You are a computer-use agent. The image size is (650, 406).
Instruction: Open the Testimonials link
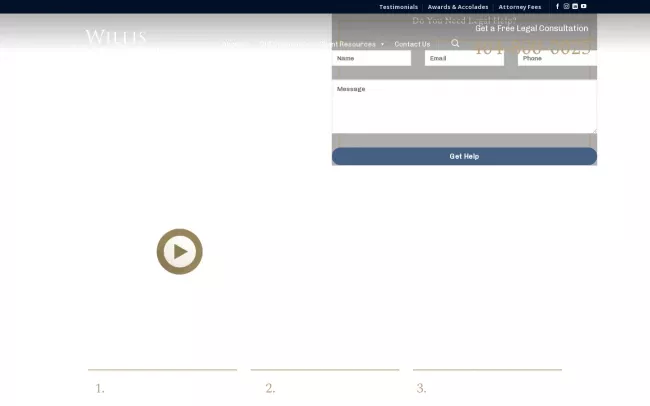398,7
